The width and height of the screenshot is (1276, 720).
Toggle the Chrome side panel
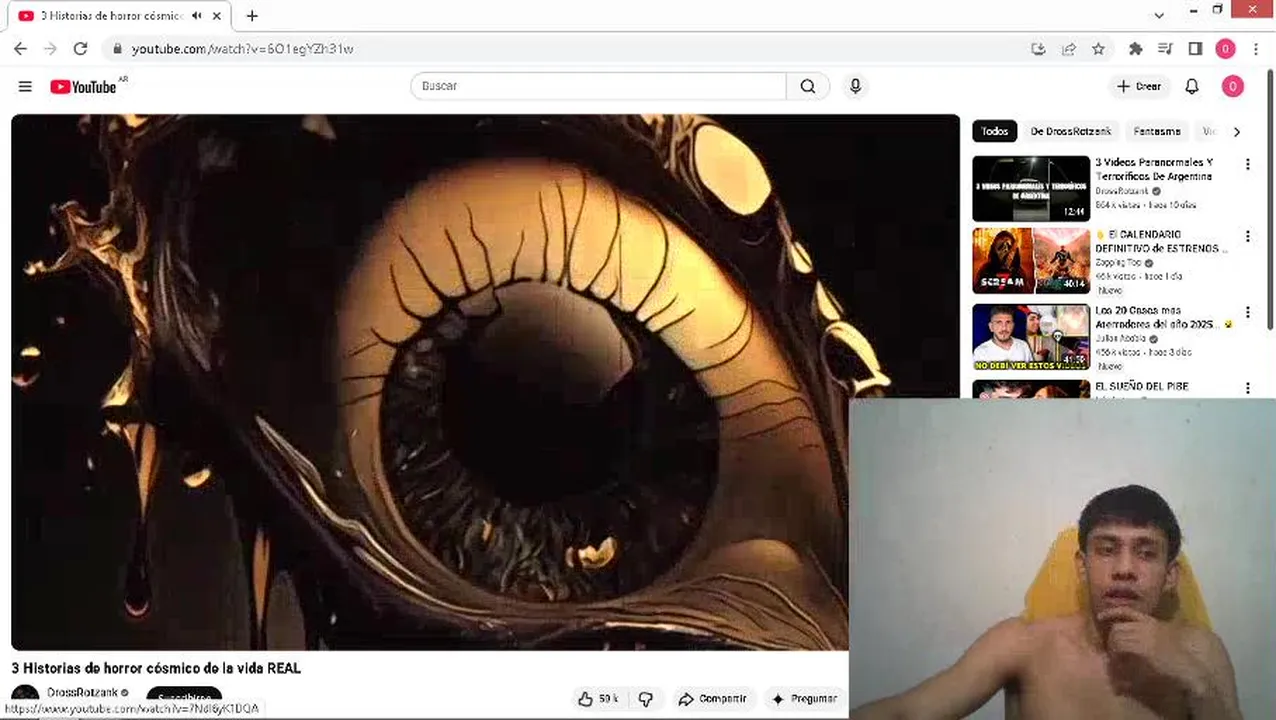tap(1195, 48)
